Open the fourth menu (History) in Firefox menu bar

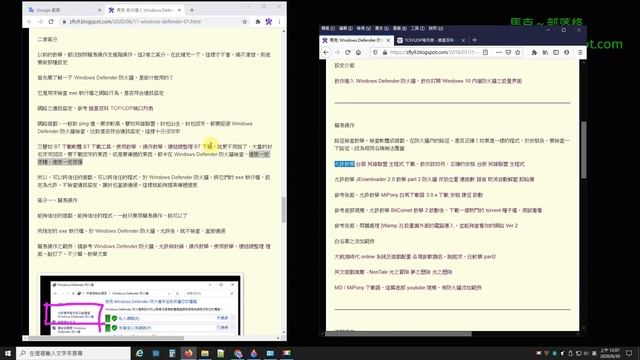382,28
